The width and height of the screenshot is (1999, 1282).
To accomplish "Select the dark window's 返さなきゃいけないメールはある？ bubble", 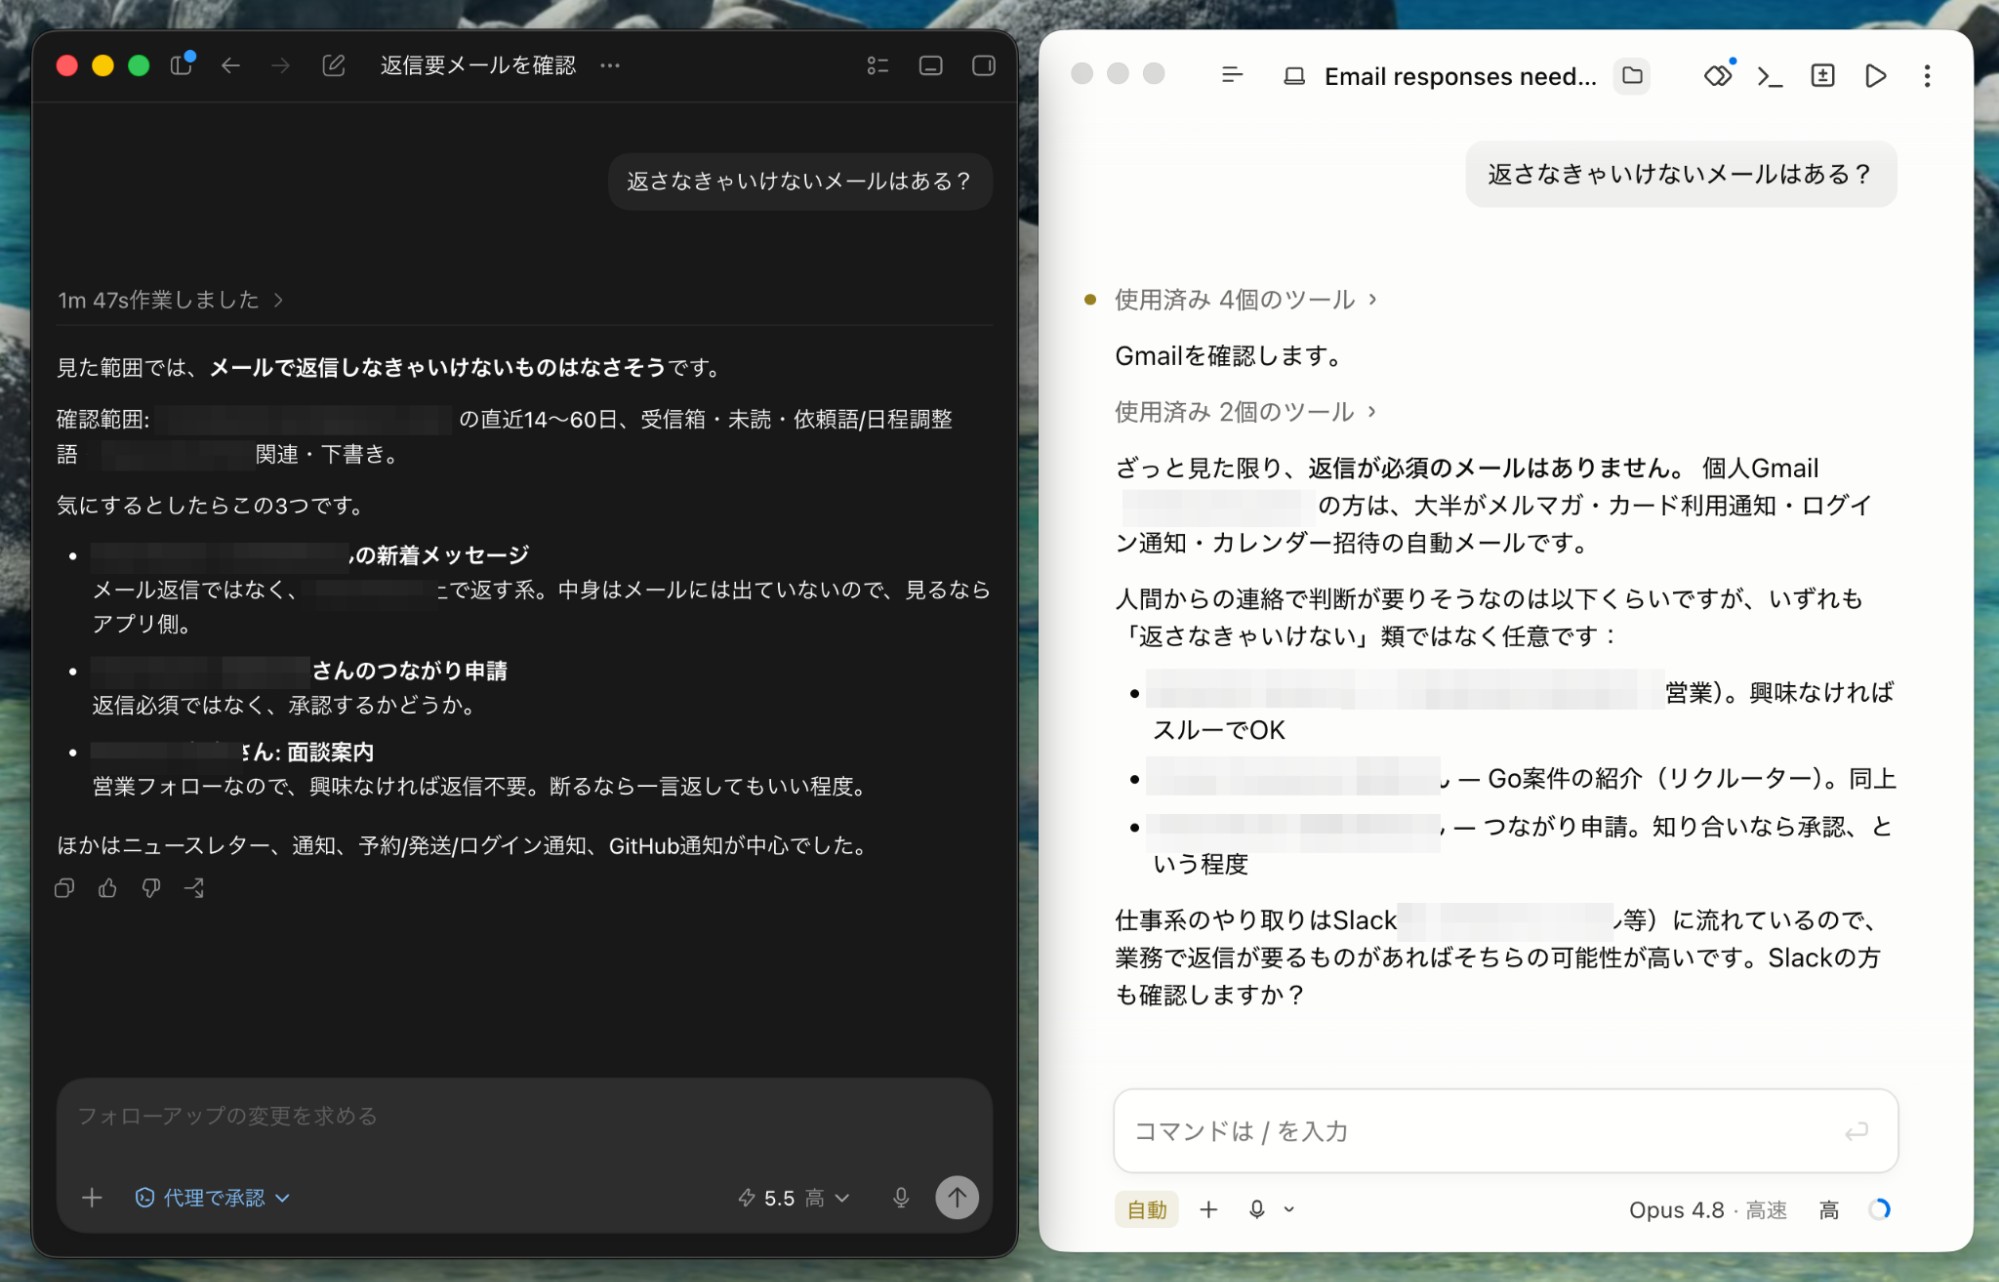I will [x=799, y=181].
